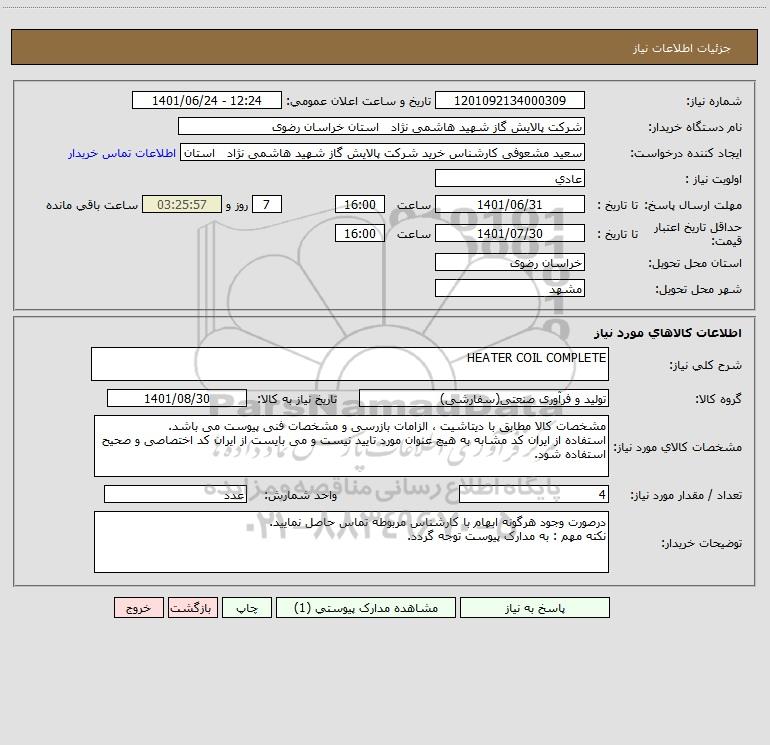Click the label توضیحات خریدار

coord(701,543)
